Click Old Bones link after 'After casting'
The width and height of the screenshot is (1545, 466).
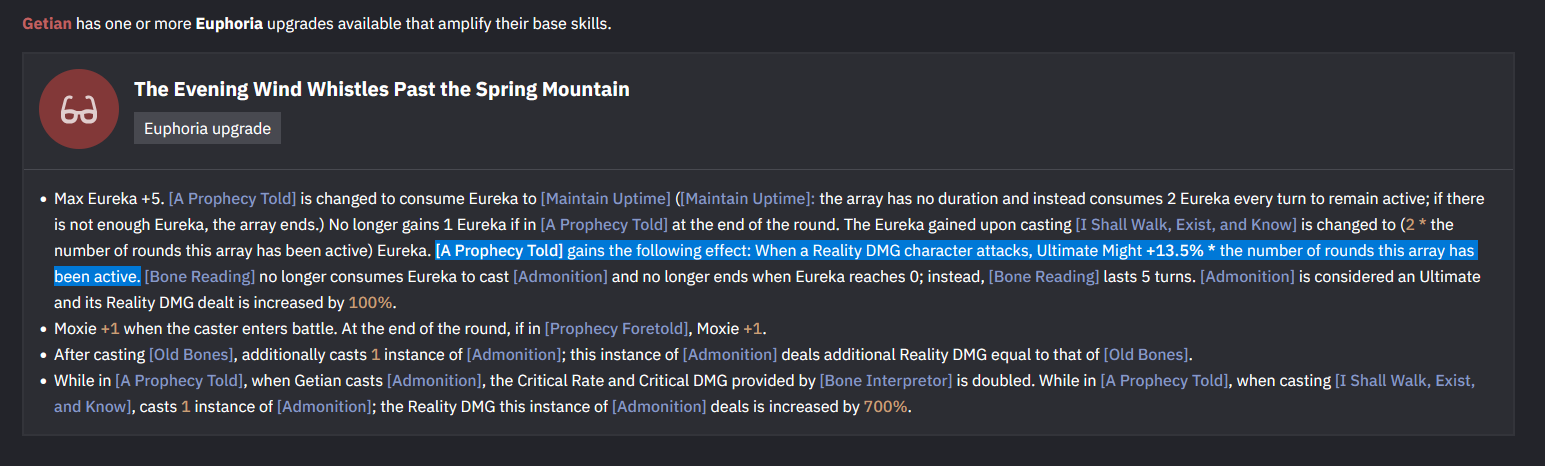tap(191, 354)
